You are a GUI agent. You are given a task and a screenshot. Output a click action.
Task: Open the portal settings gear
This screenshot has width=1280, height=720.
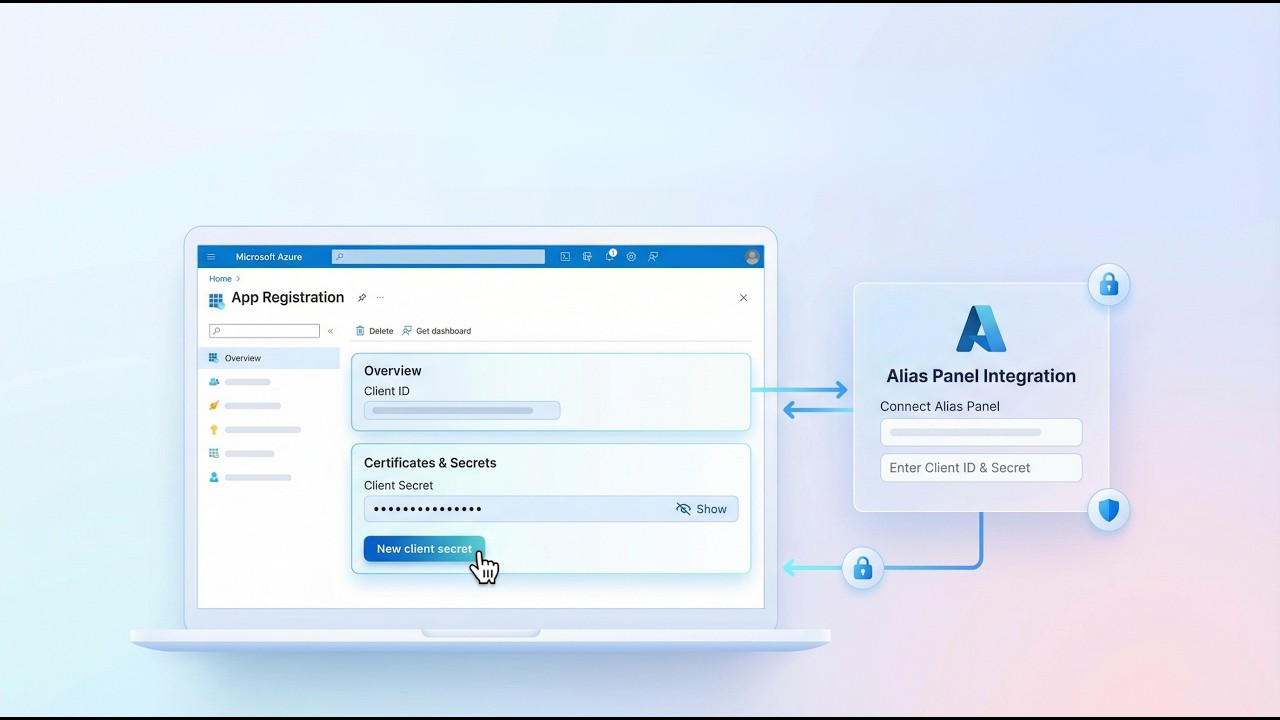[x=631, y=257]
